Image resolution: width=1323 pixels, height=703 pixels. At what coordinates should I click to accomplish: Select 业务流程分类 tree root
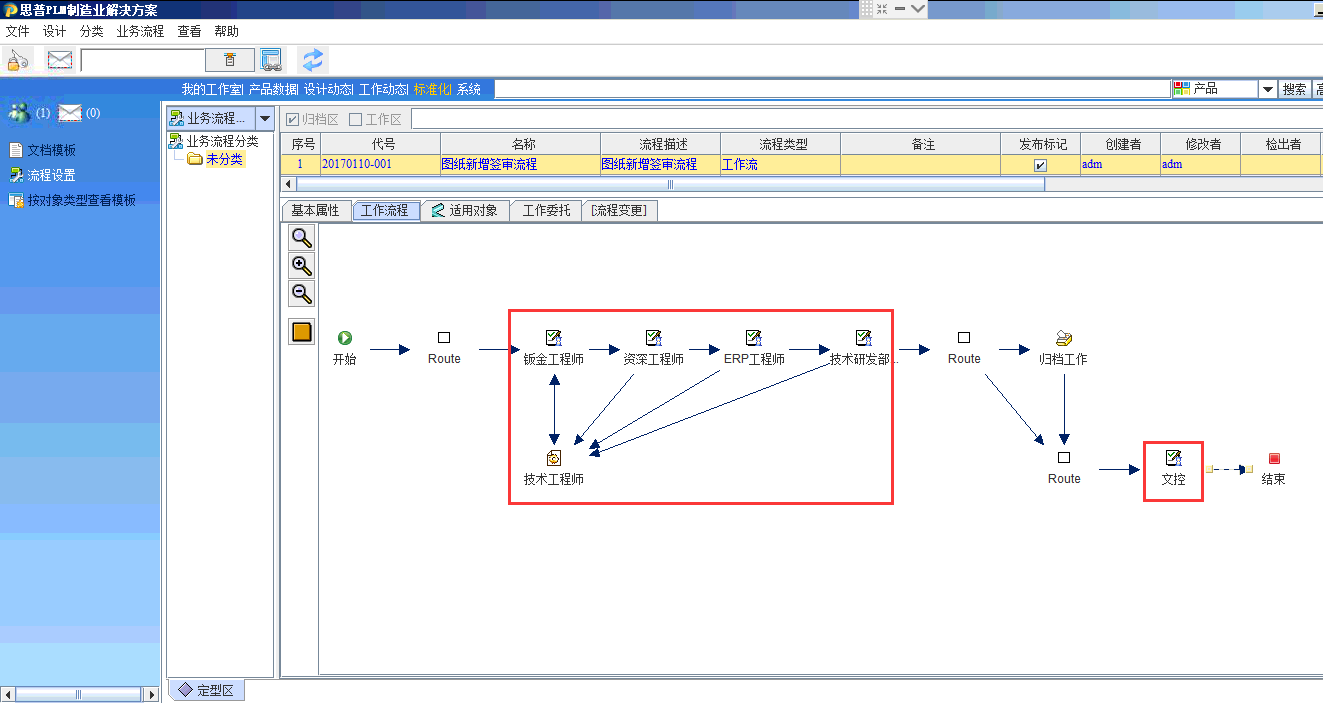tap(214, 141)
